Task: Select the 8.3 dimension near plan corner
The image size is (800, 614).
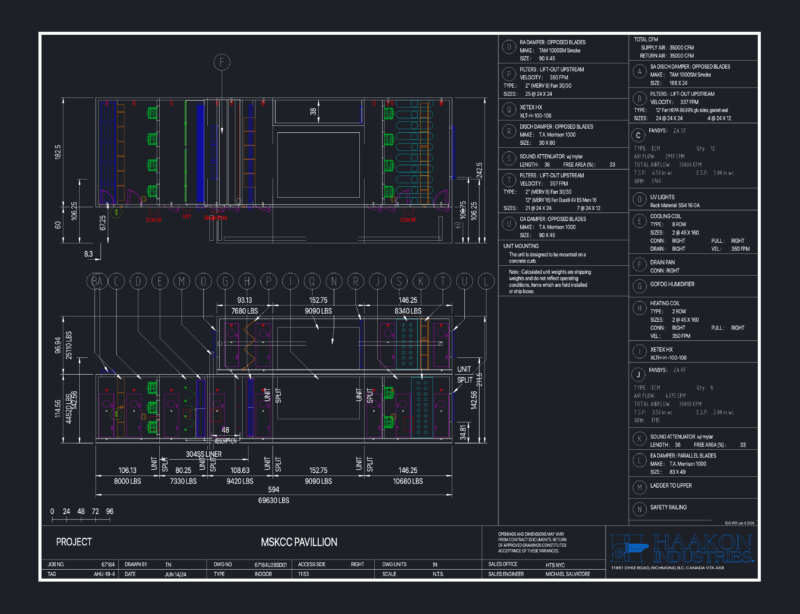Action: click(x=88, y=254)
